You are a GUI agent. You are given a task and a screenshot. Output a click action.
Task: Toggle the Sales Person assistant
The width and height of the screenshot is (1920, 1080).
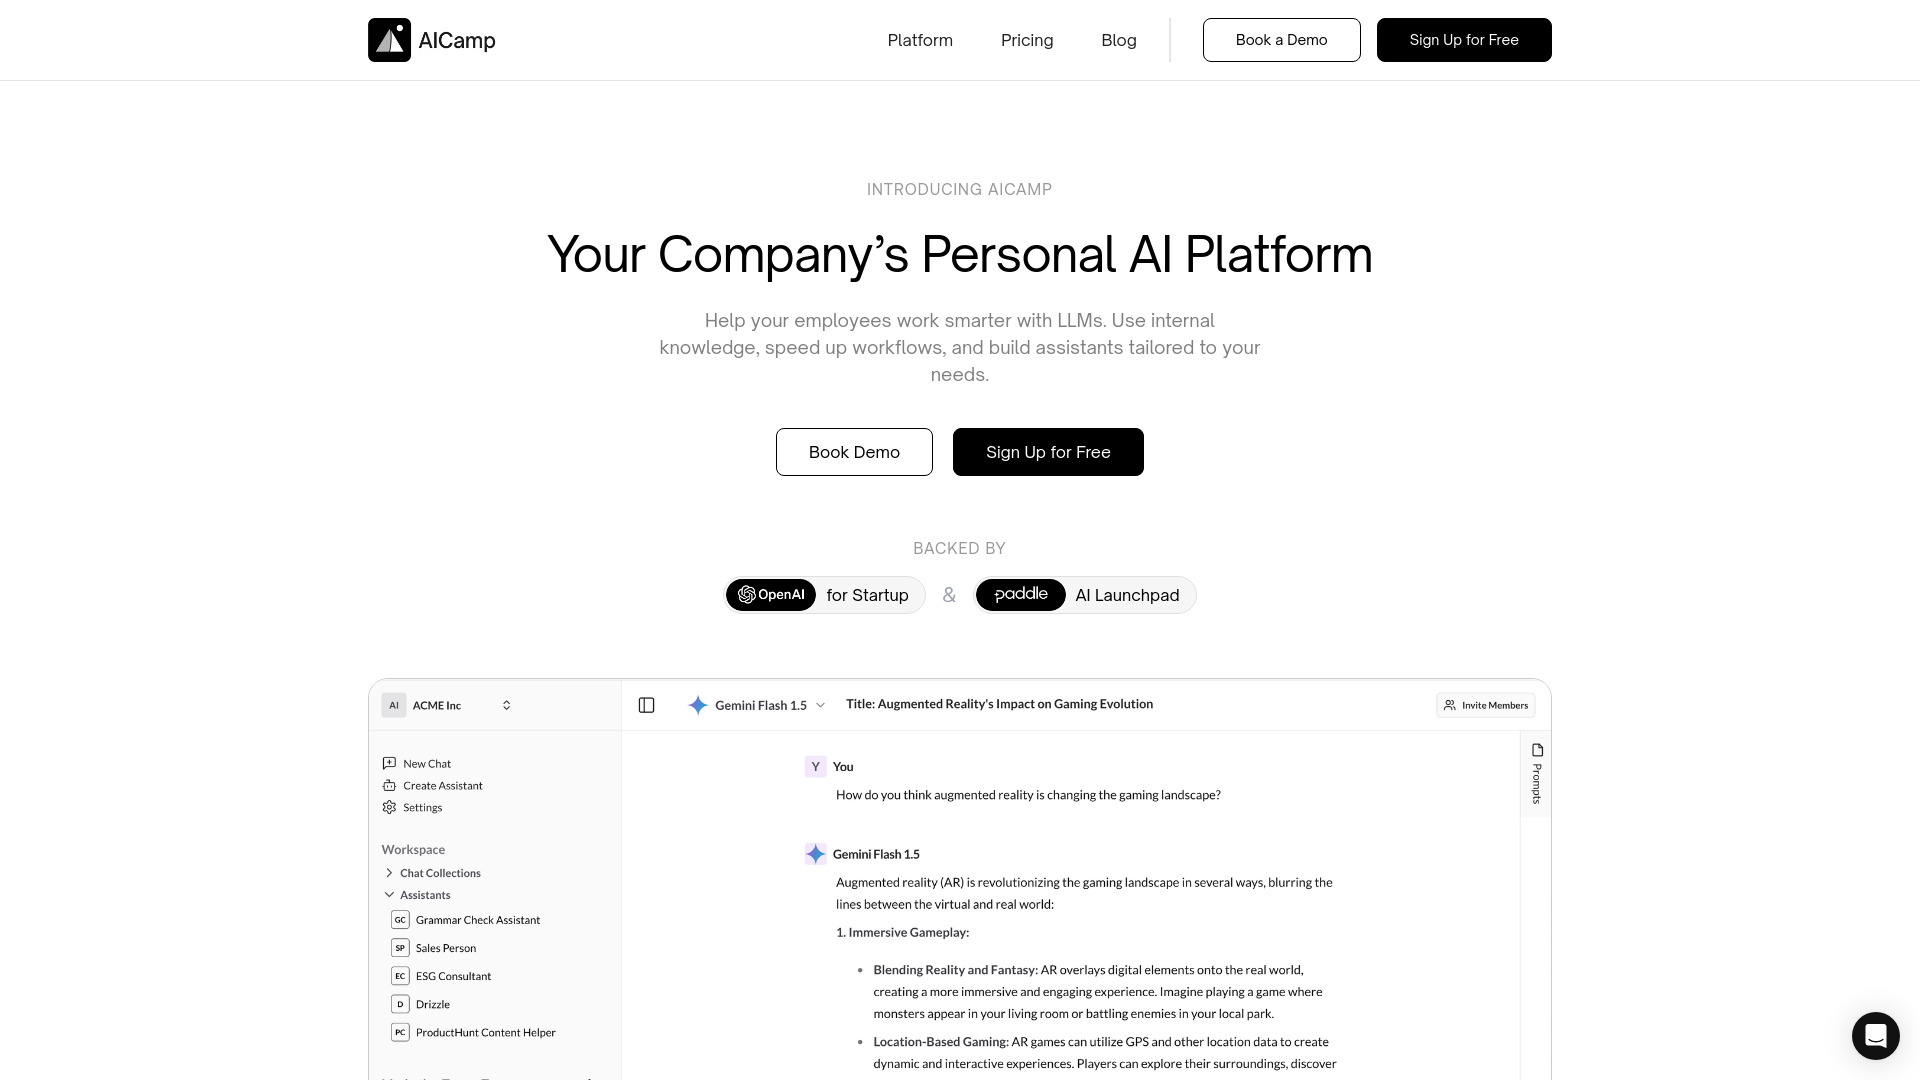pos(446,947)
